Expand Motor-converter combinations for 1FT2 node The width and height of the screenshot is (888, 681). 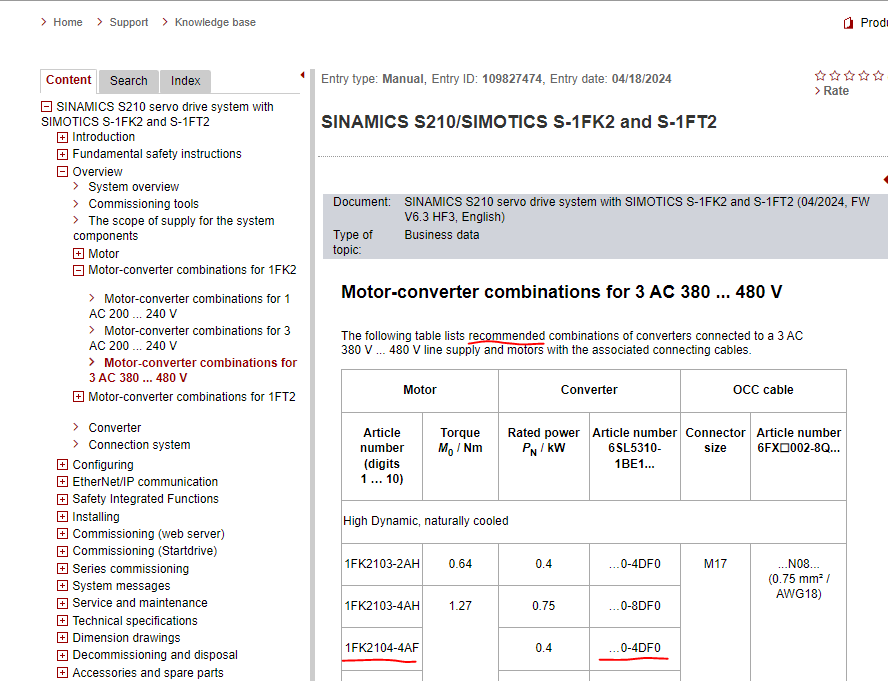[78, 397]
